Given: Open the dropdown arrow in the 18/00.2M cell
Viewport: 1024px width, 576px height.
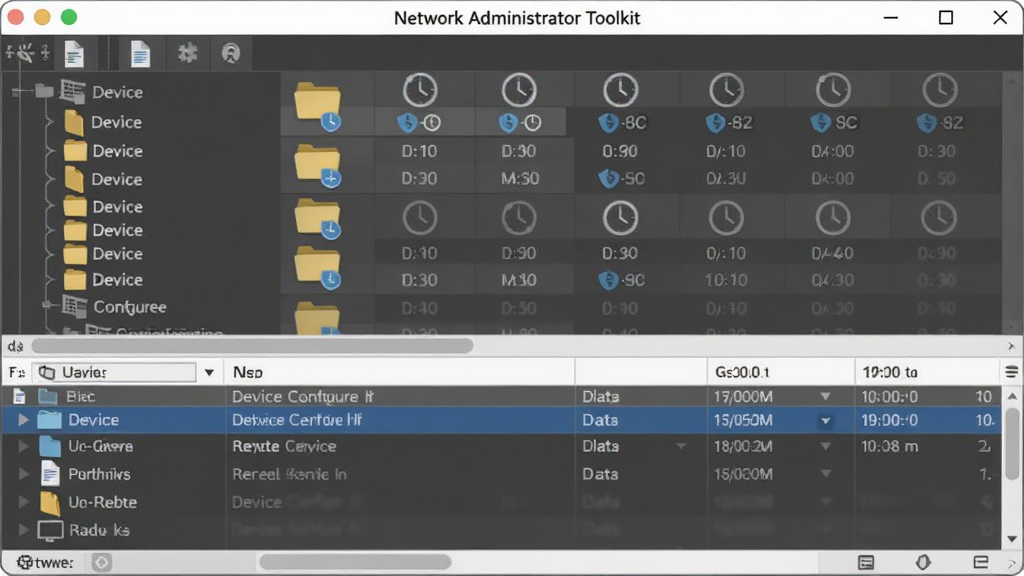Looking at the screenshot, I should [x=825, y=446].
